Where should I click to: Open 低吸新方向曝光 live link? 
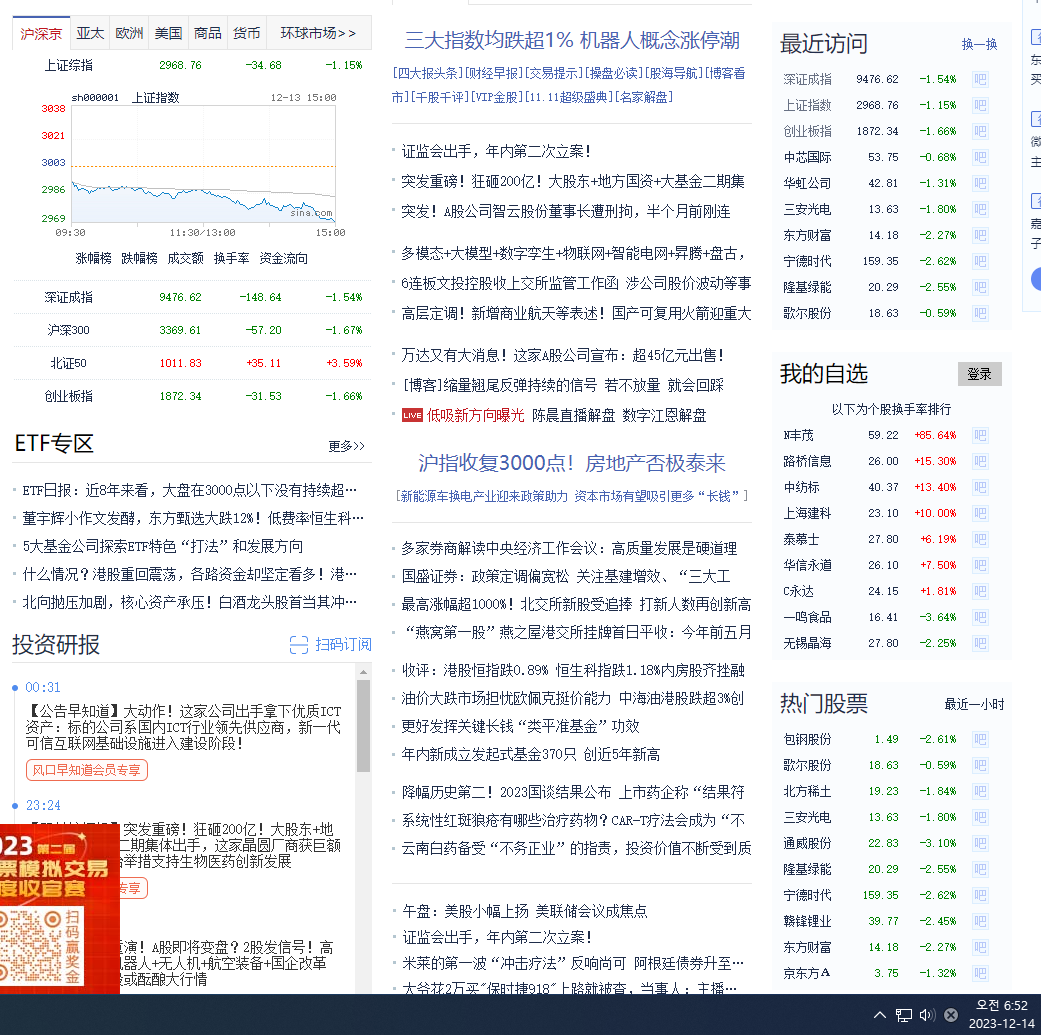[475, 416]
